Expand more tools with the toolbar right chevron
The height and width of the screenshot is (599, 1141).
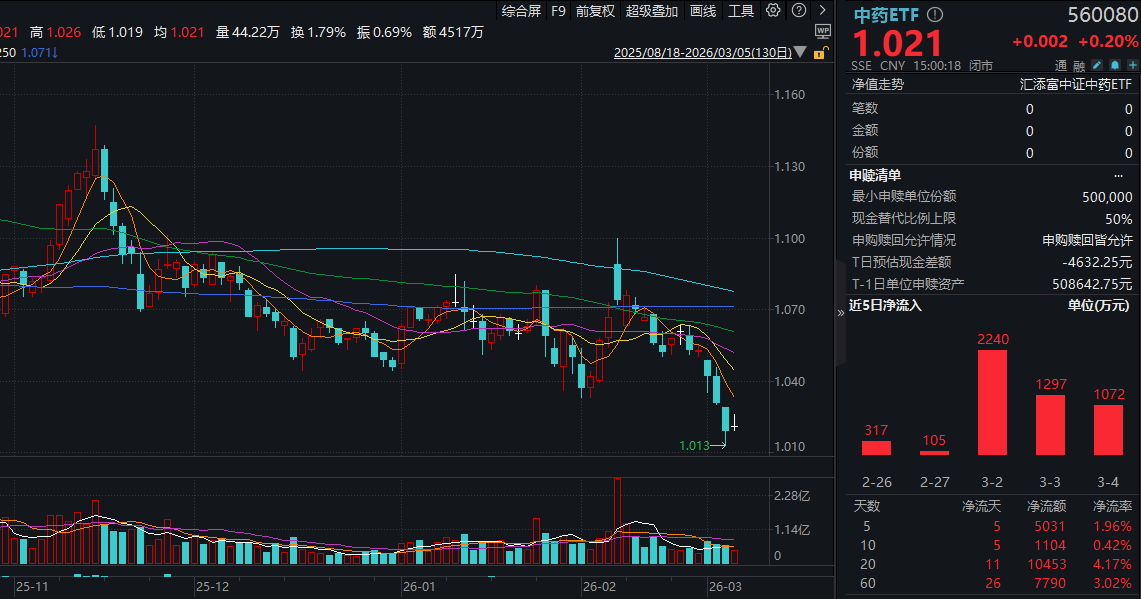[x=822, y=10]
